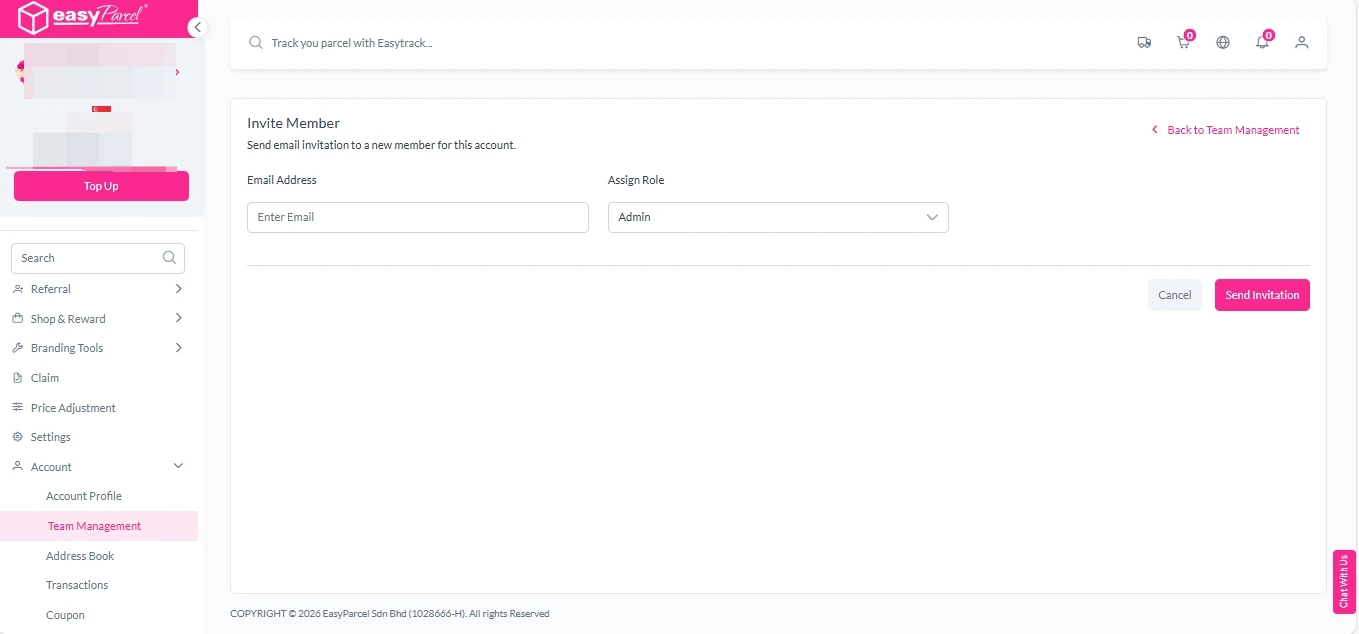Expand the Branding Tools menu
1359x634 pixels.
click(x=98, y=348)
